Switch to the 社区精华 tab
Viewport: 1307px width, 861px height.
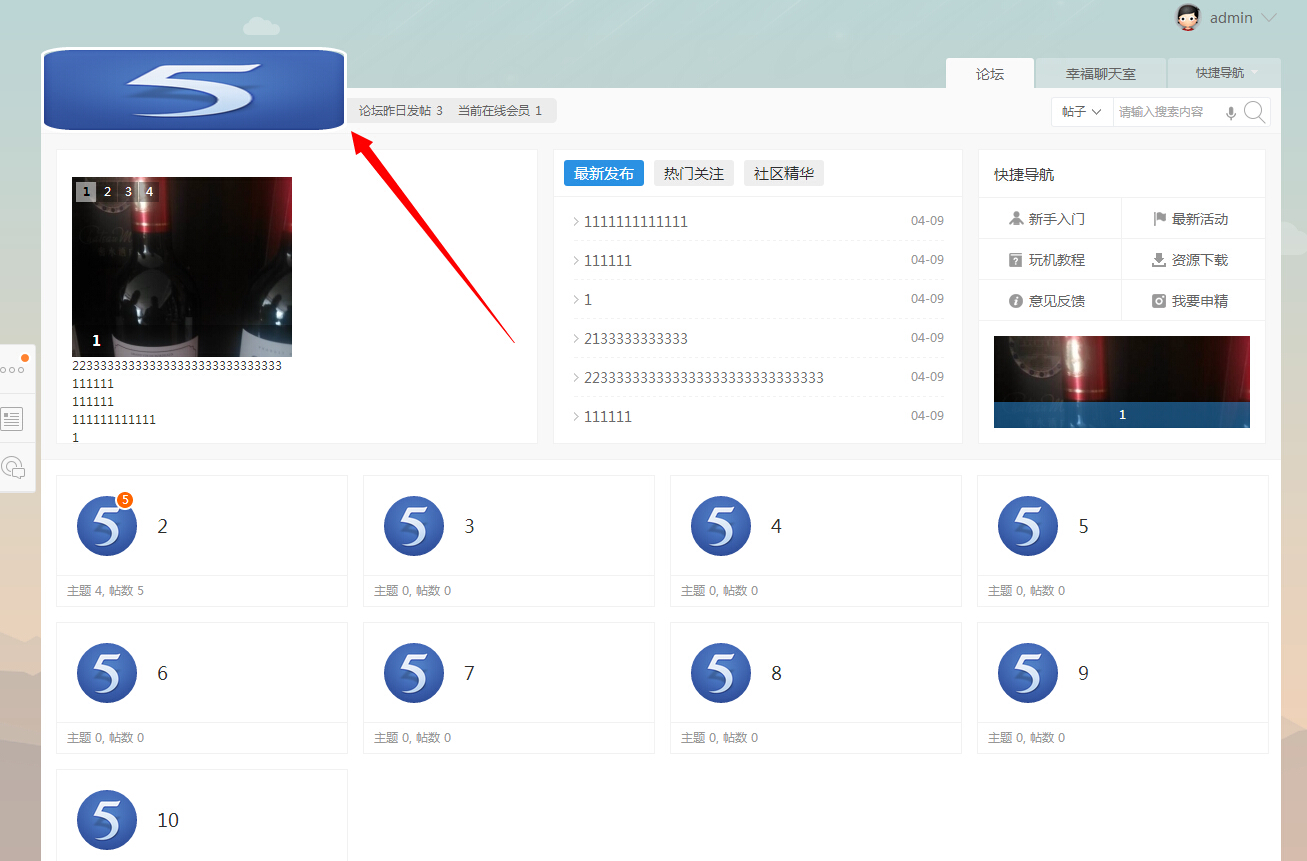pyautogui.click(x=784, y=173)
